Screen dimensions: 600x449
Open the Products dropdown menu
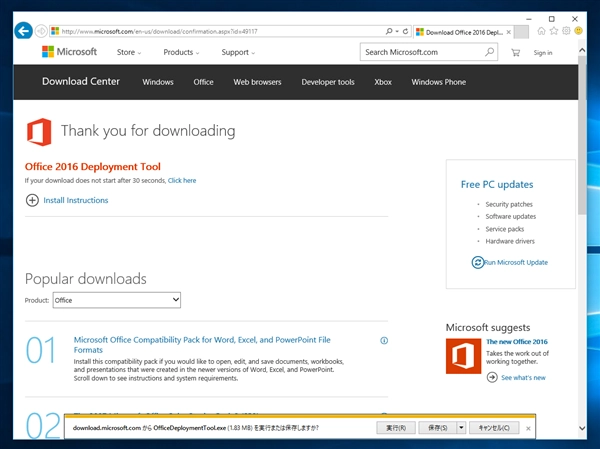pos(181,52)
